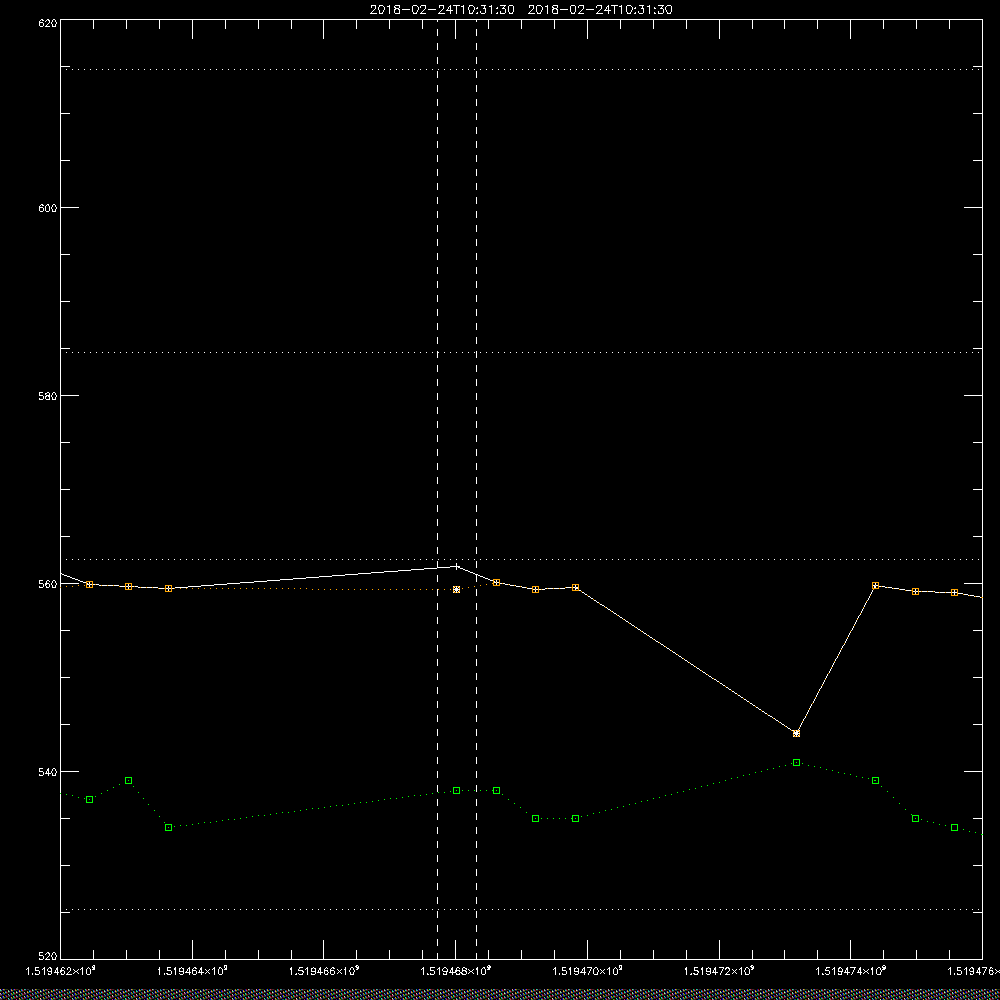Select the first orange marker after the dip recovery
This screenshot has height=1000, width=1000.
pyautogui.click(x=876, y=585)
